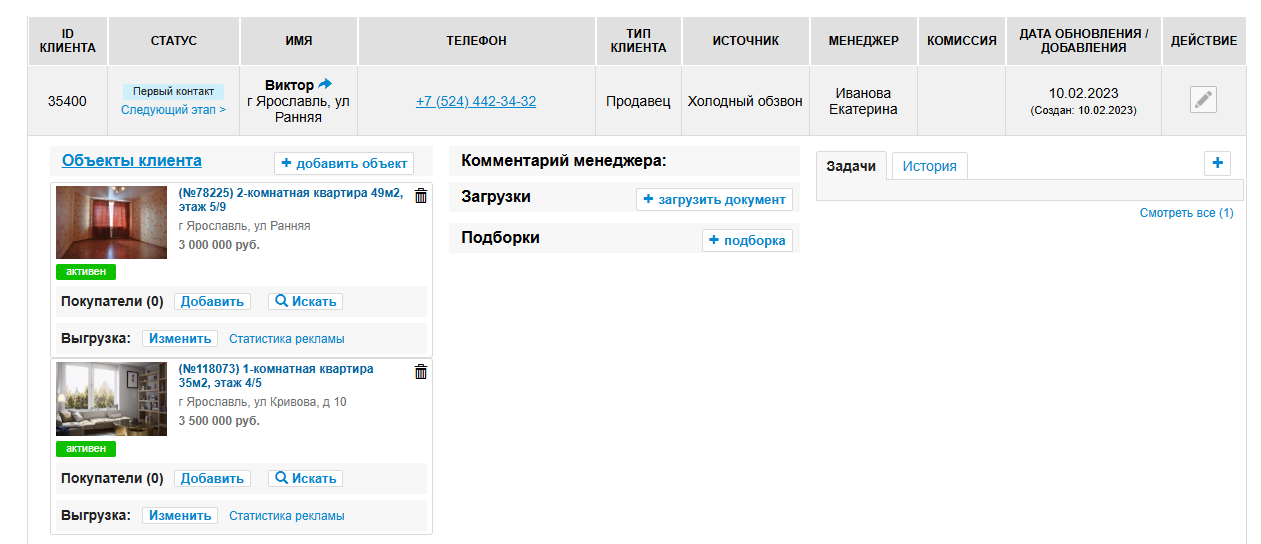This screenshot has height=544, width=1261.
Task: Delete the 1-комнатная квартира listing via trash icon
Action: [420, 372]
